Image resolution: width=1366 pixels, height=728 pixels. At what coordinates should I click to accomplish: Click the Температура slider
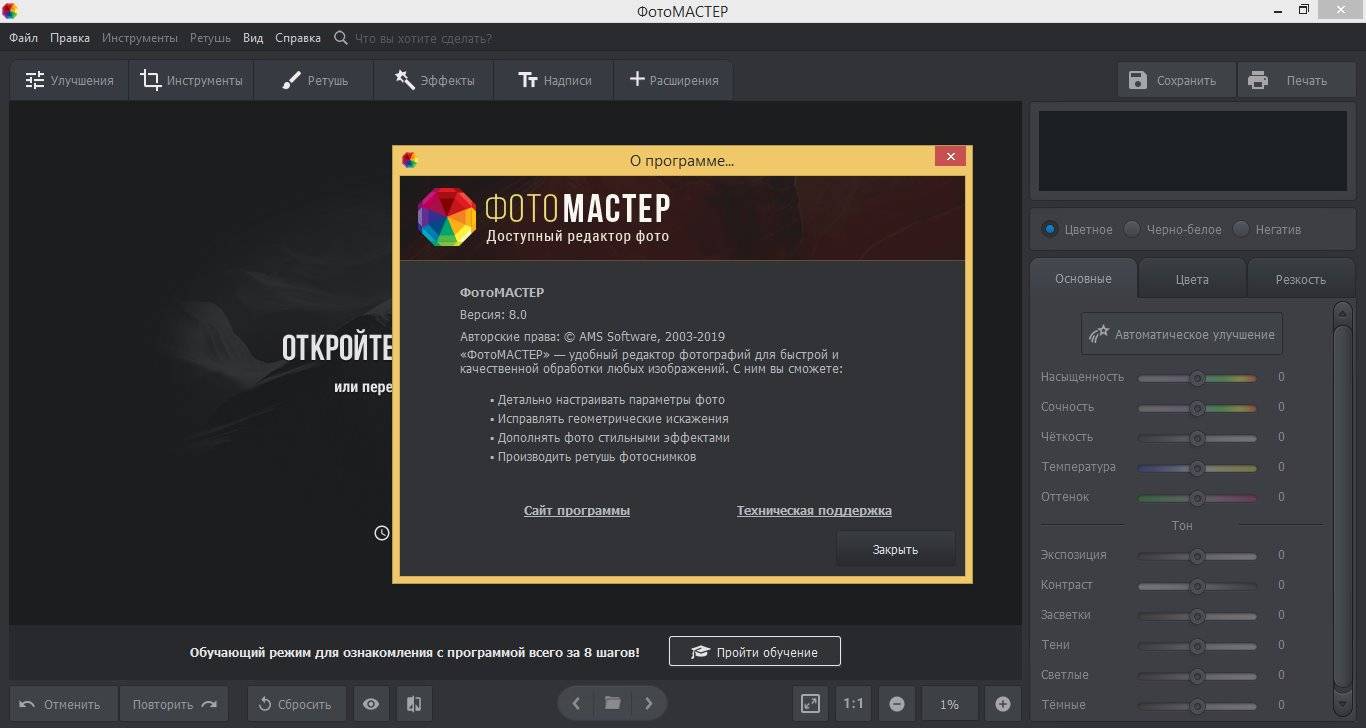click(1197, 468)
